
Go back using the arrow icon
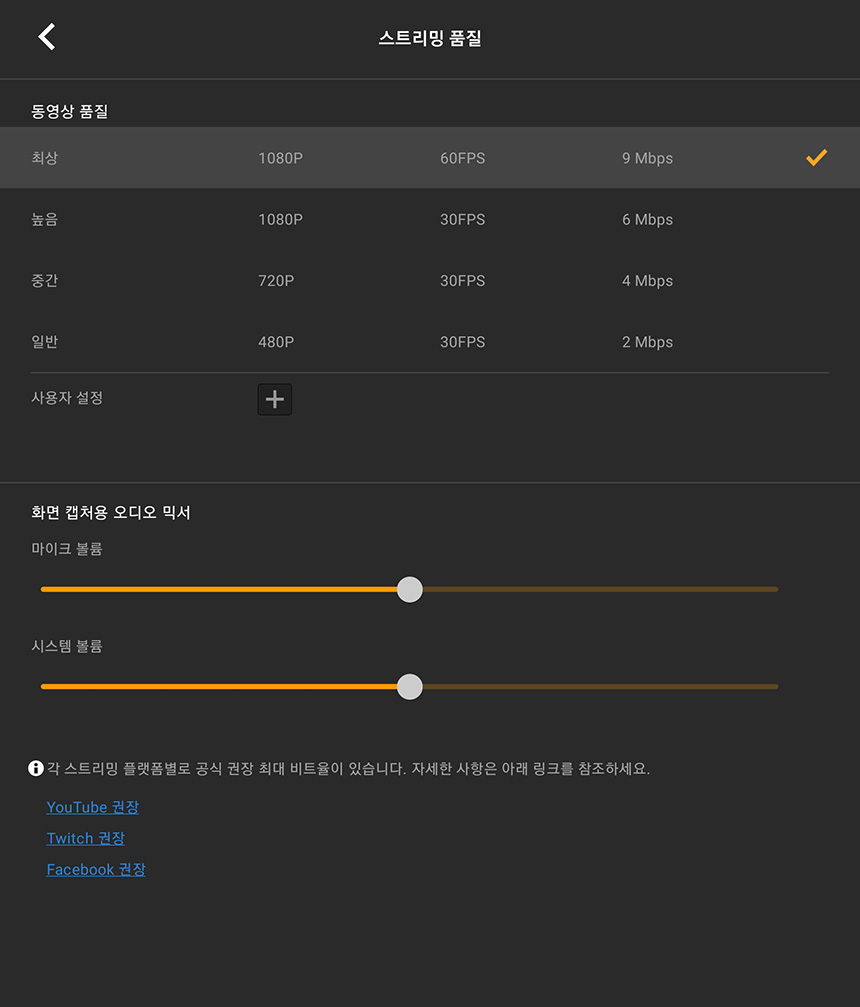click(46, 37)
